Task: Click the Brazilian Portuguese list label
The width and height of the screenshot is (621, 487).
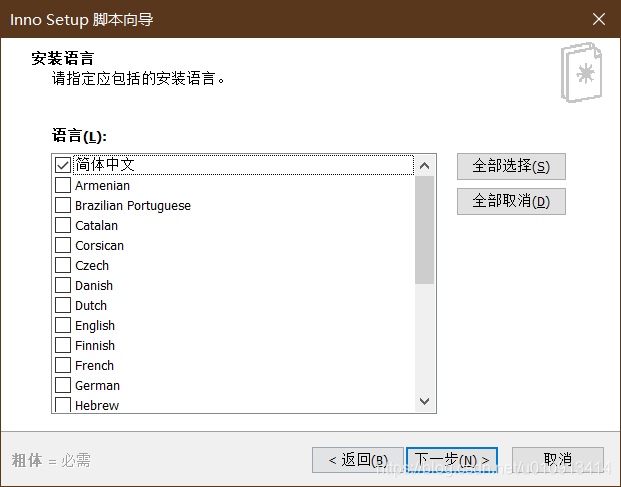Action: pos(133,206)
